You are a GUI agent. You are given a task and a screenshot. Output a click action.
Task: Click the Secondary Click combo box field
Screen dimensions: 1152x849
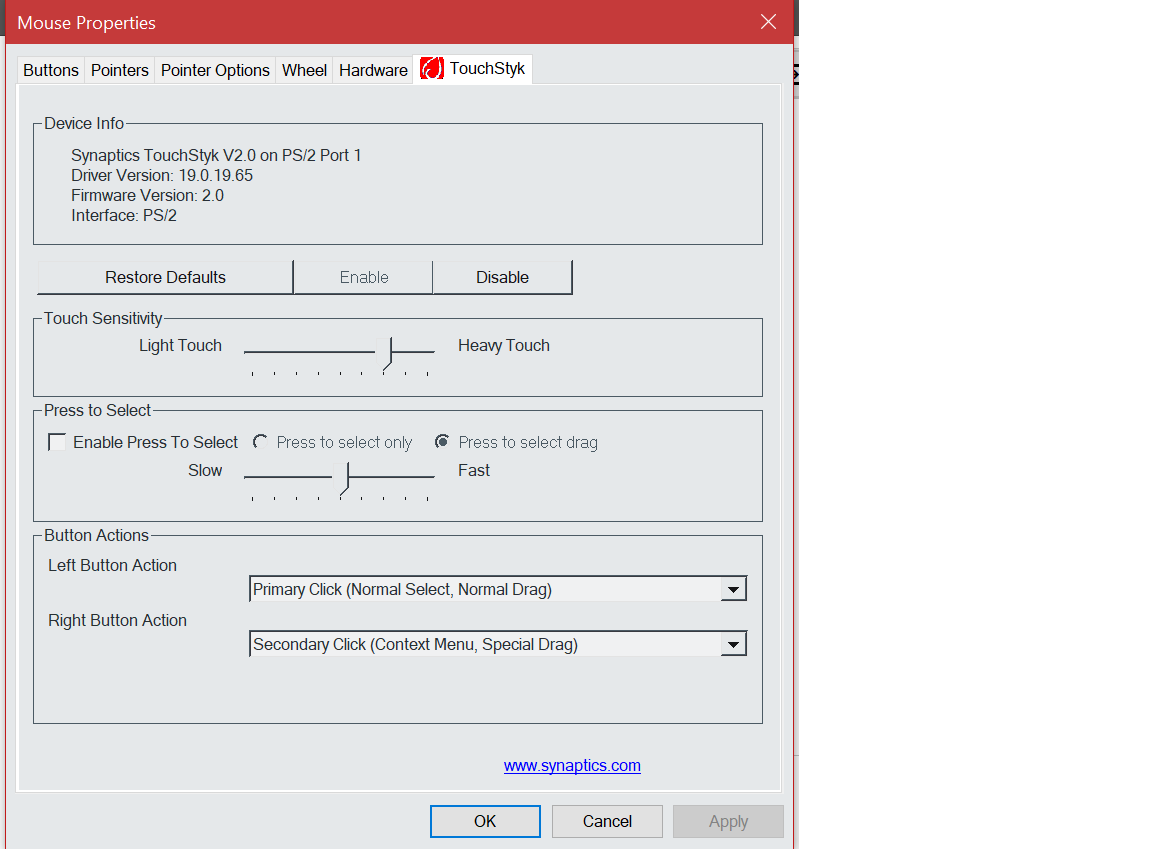click(x=498, y=644)
